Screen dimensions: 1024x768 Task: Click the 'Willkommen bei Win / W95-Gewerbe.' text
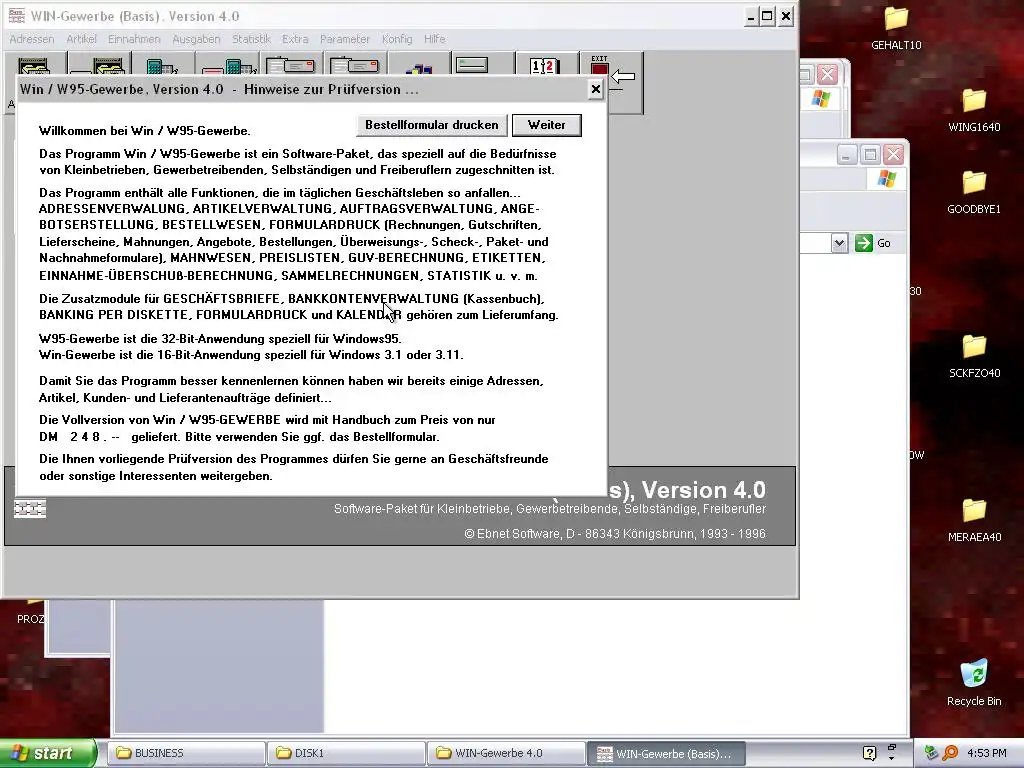(144, 131)
